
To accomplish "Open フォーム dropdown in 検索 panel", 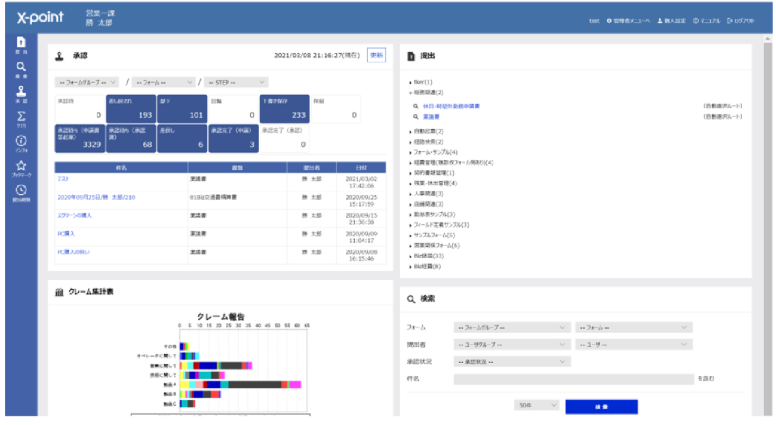I will point(633,328).
